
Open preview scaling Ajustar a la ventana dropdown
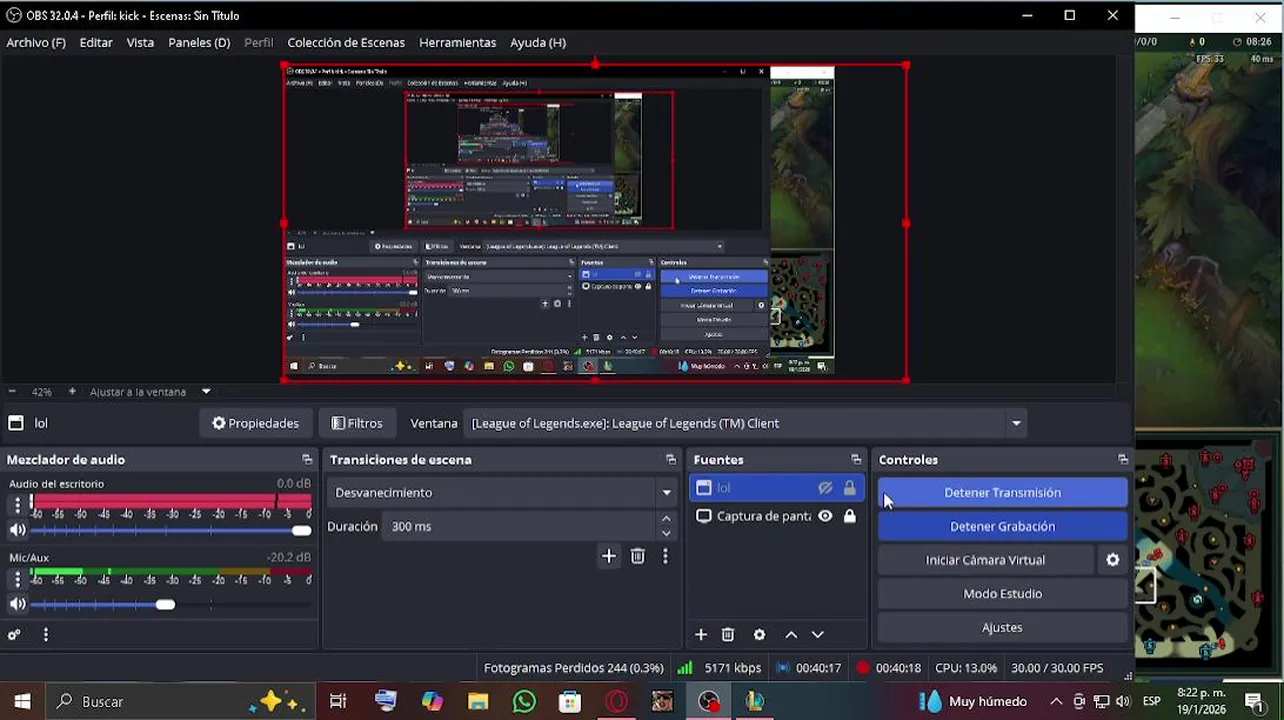[151, 392]
